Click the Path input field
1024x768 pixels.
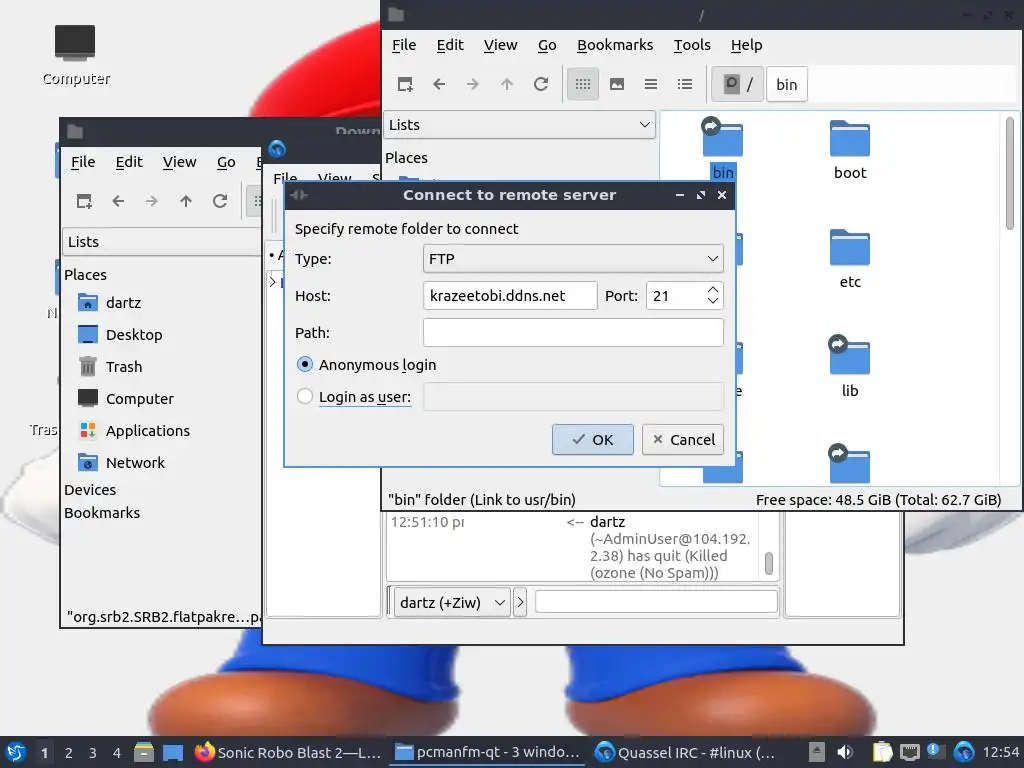(573, 332)
